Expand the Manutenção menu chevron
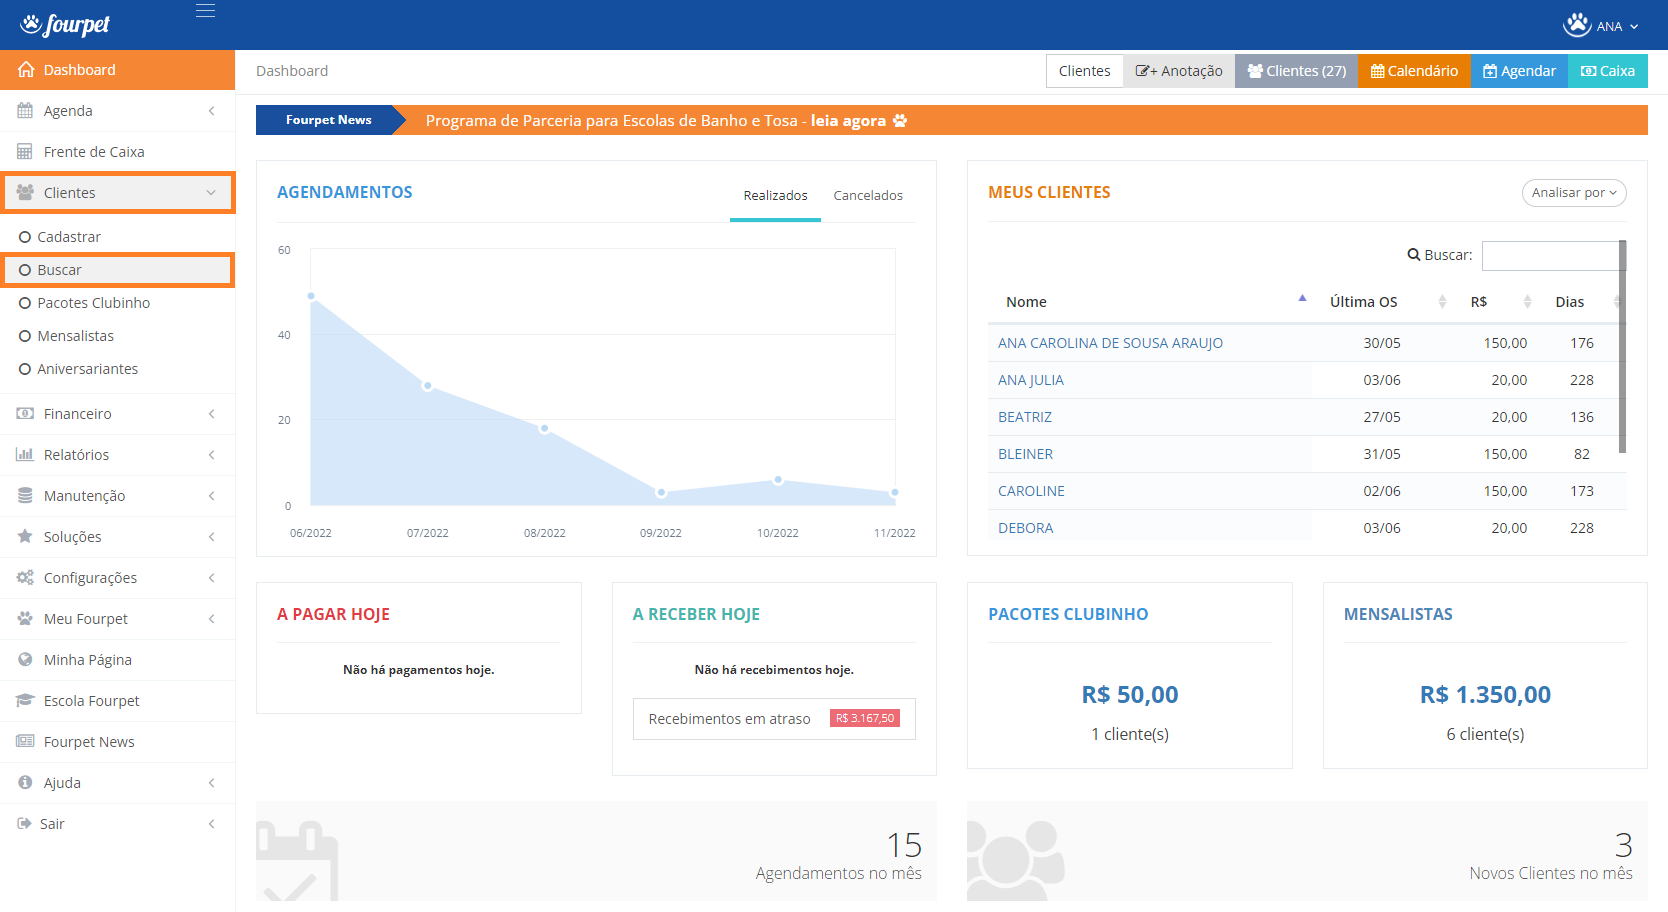1668x912 pixels. pyautogui.click(x=211, y=496)
